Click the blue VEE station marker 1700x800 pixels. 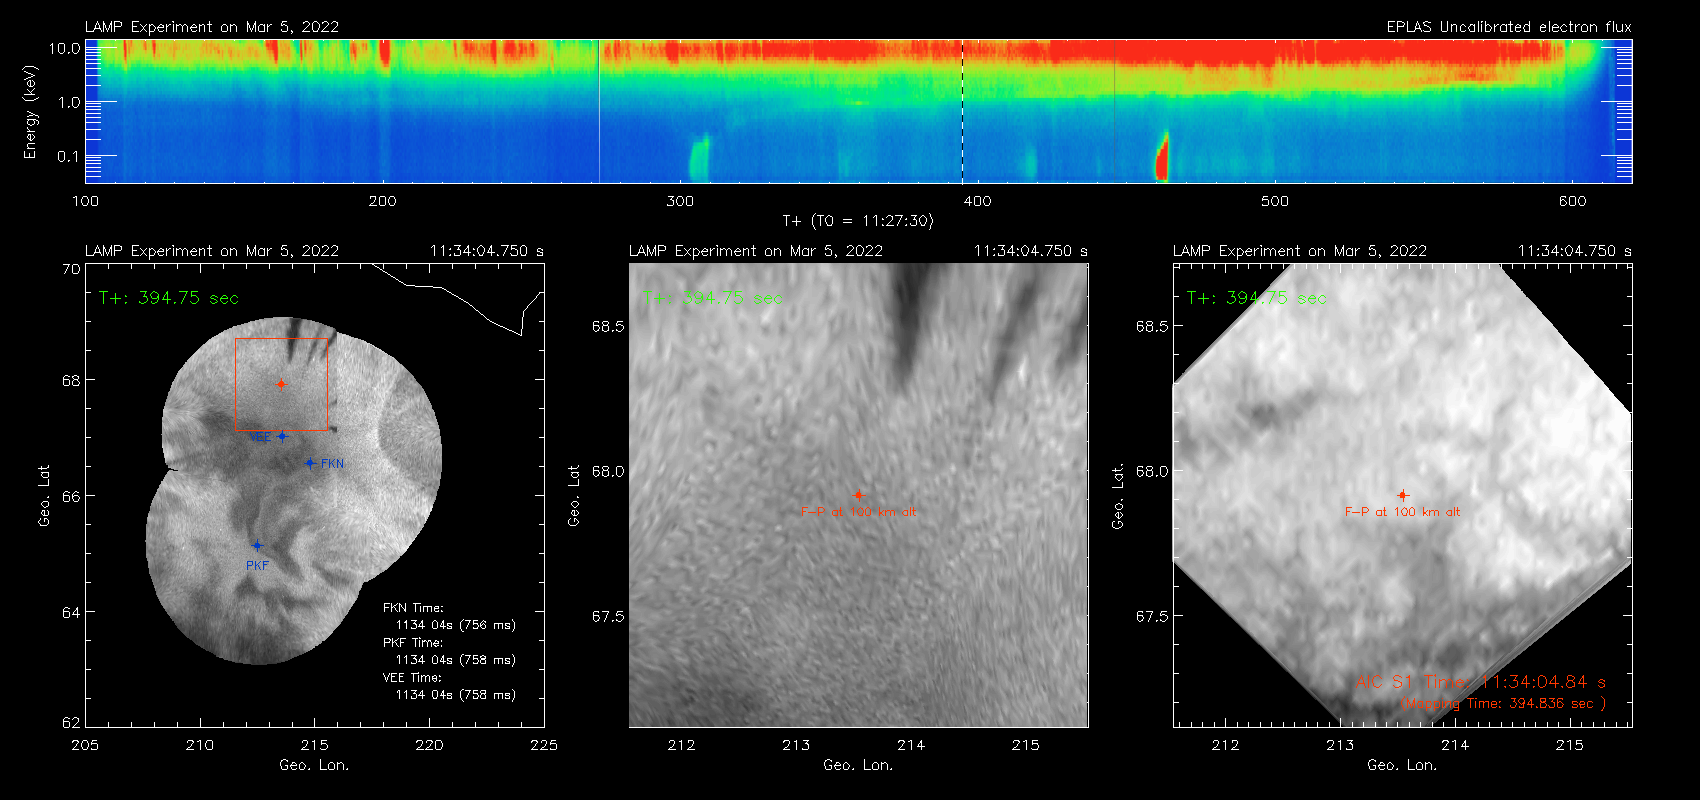click(x=282, y=436)
